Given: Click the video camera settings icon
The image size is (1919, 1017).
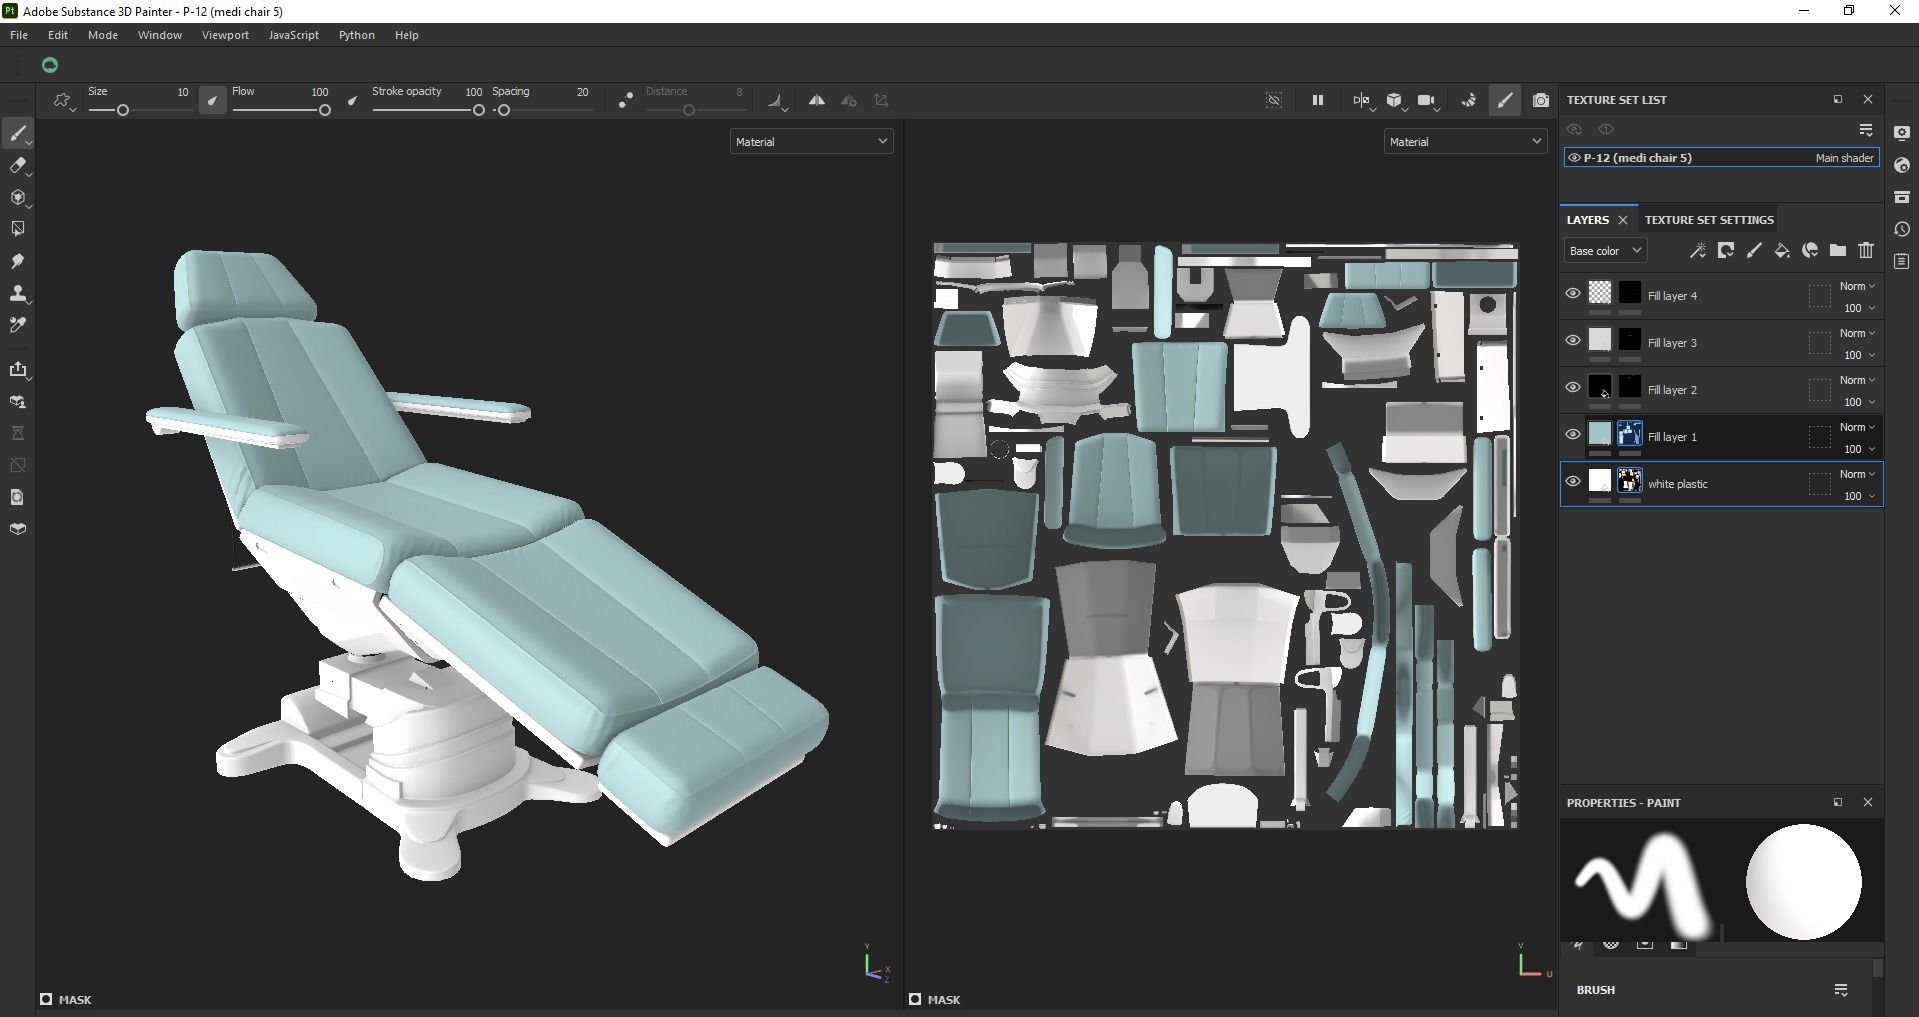Looking at the screenshot, I should (x=1427, y=100).
